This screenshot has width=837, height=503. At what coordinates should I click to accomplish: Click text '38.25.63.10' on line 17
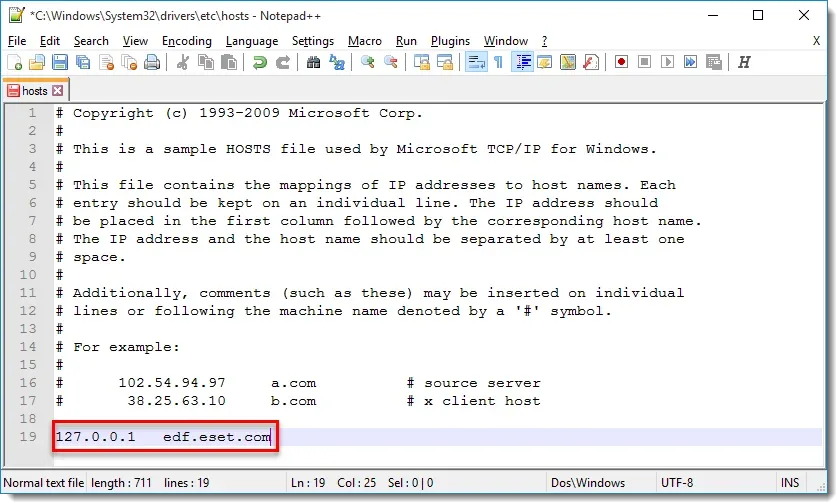point(176,401)
